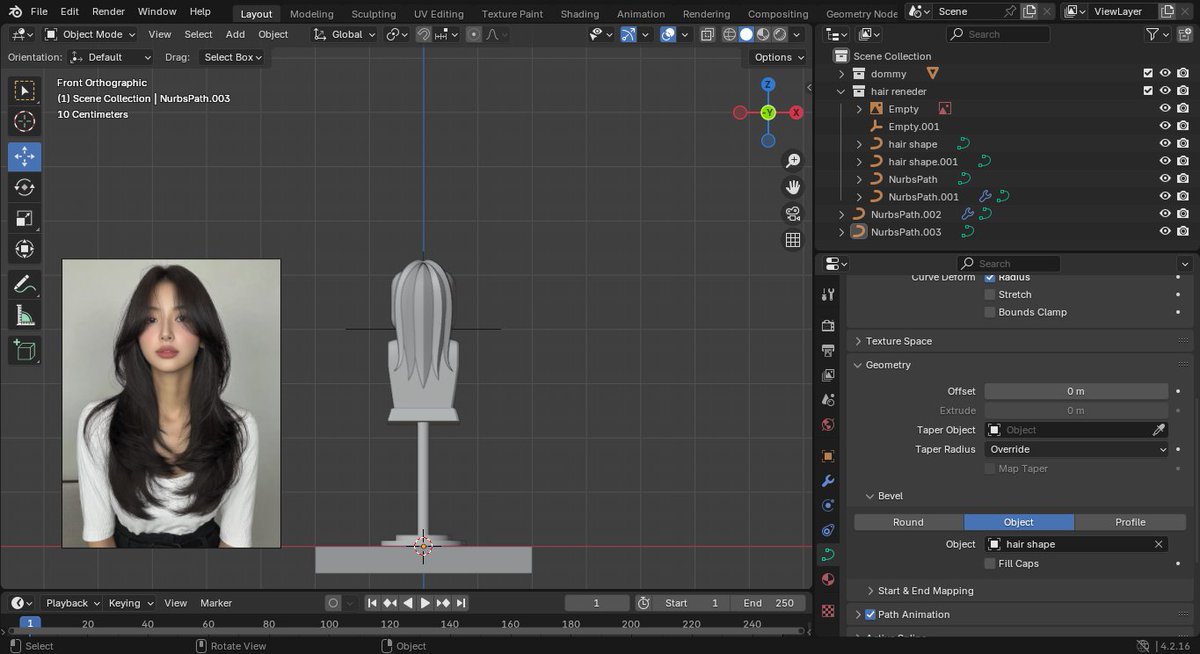Image resolution: width=1200 pixels, height=654 pixels.
Task: Switch to the UV Editing workspace tab
Action: (439, 14)
